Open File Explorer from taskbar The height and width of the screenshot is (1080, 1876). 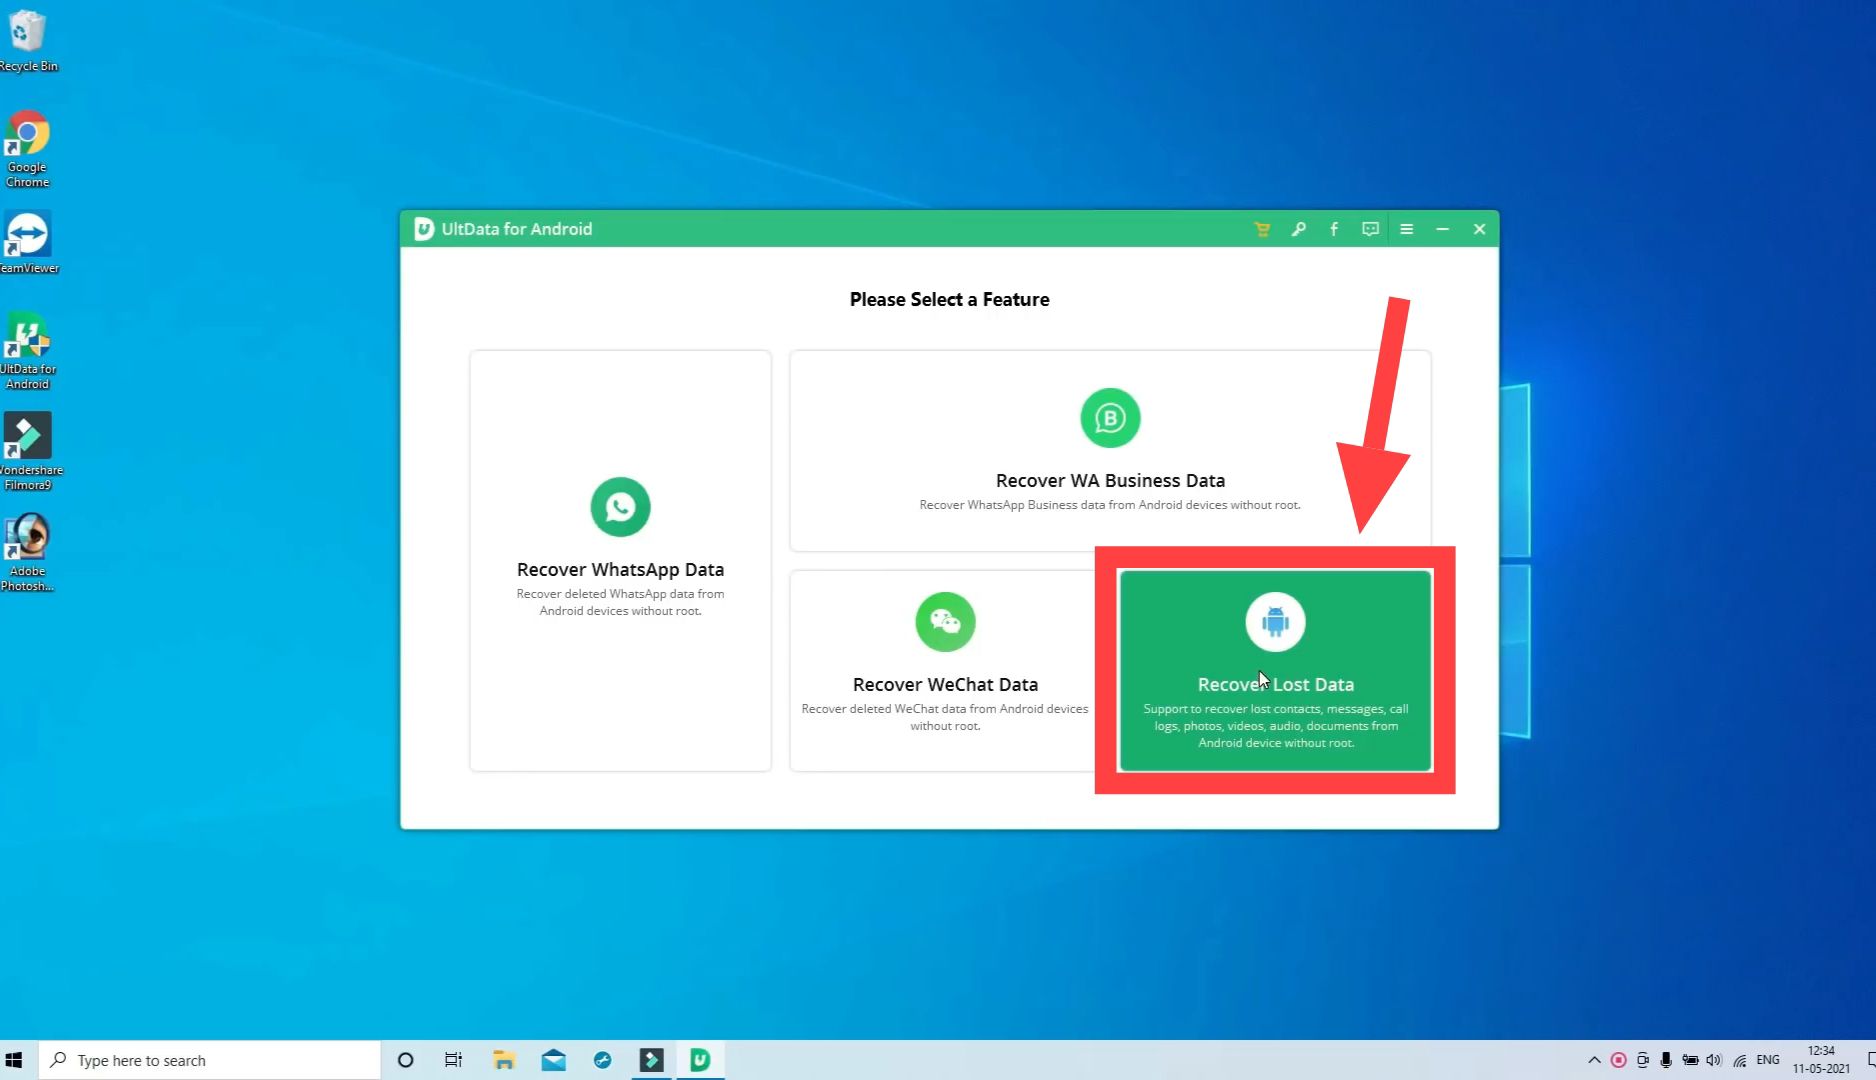tap(503, 1060)
